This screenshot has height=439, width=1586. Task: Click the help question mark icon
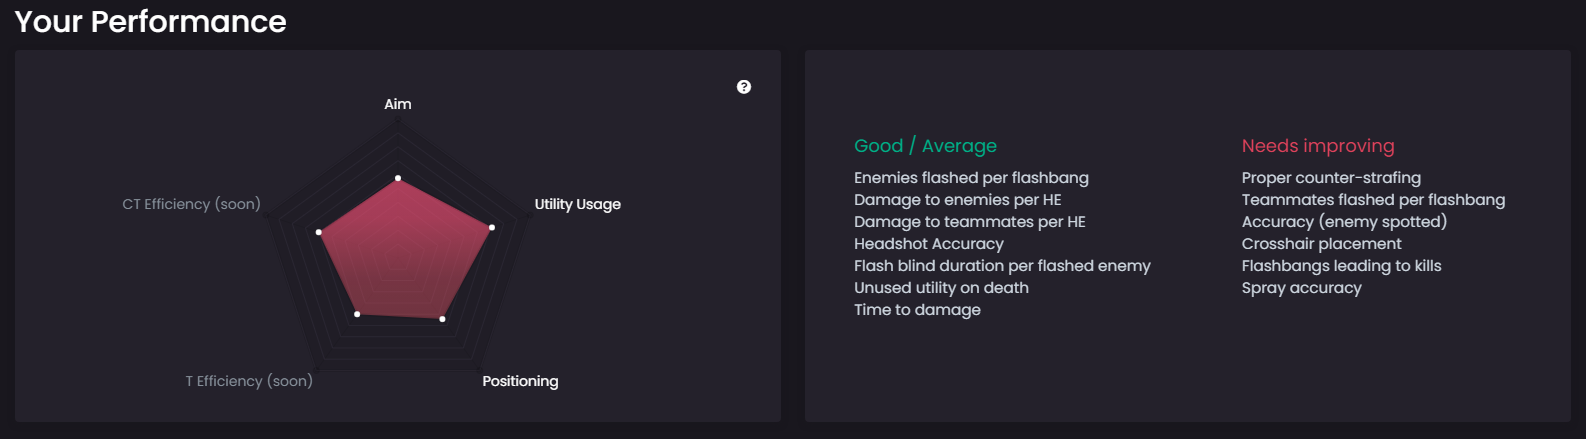(x=744, y=87)
